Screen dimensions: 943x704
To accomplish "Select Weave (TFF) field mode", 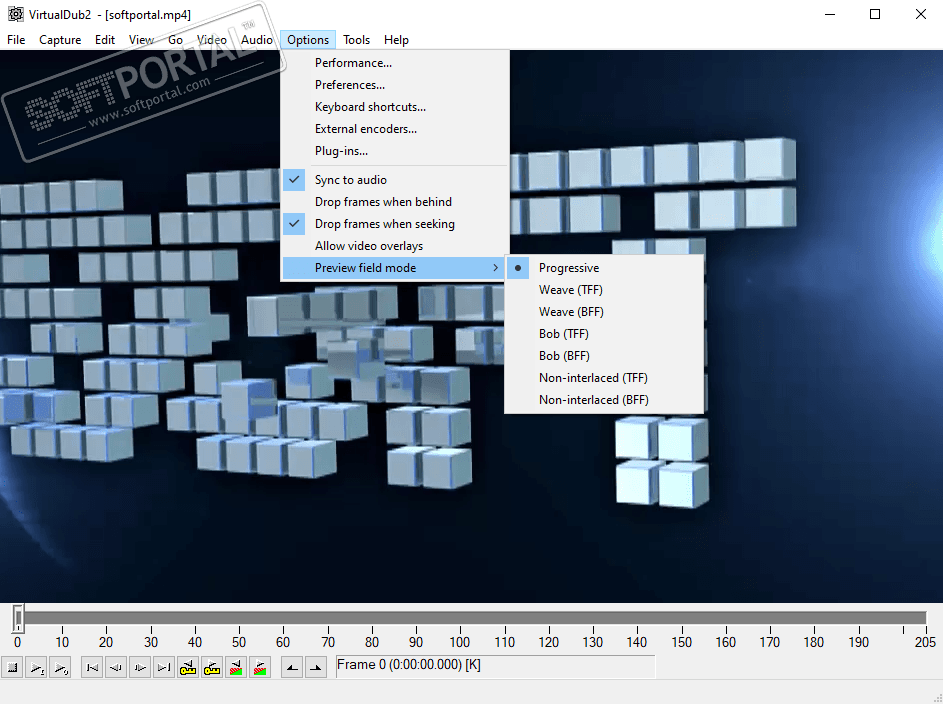I will [x=604, y=290].
